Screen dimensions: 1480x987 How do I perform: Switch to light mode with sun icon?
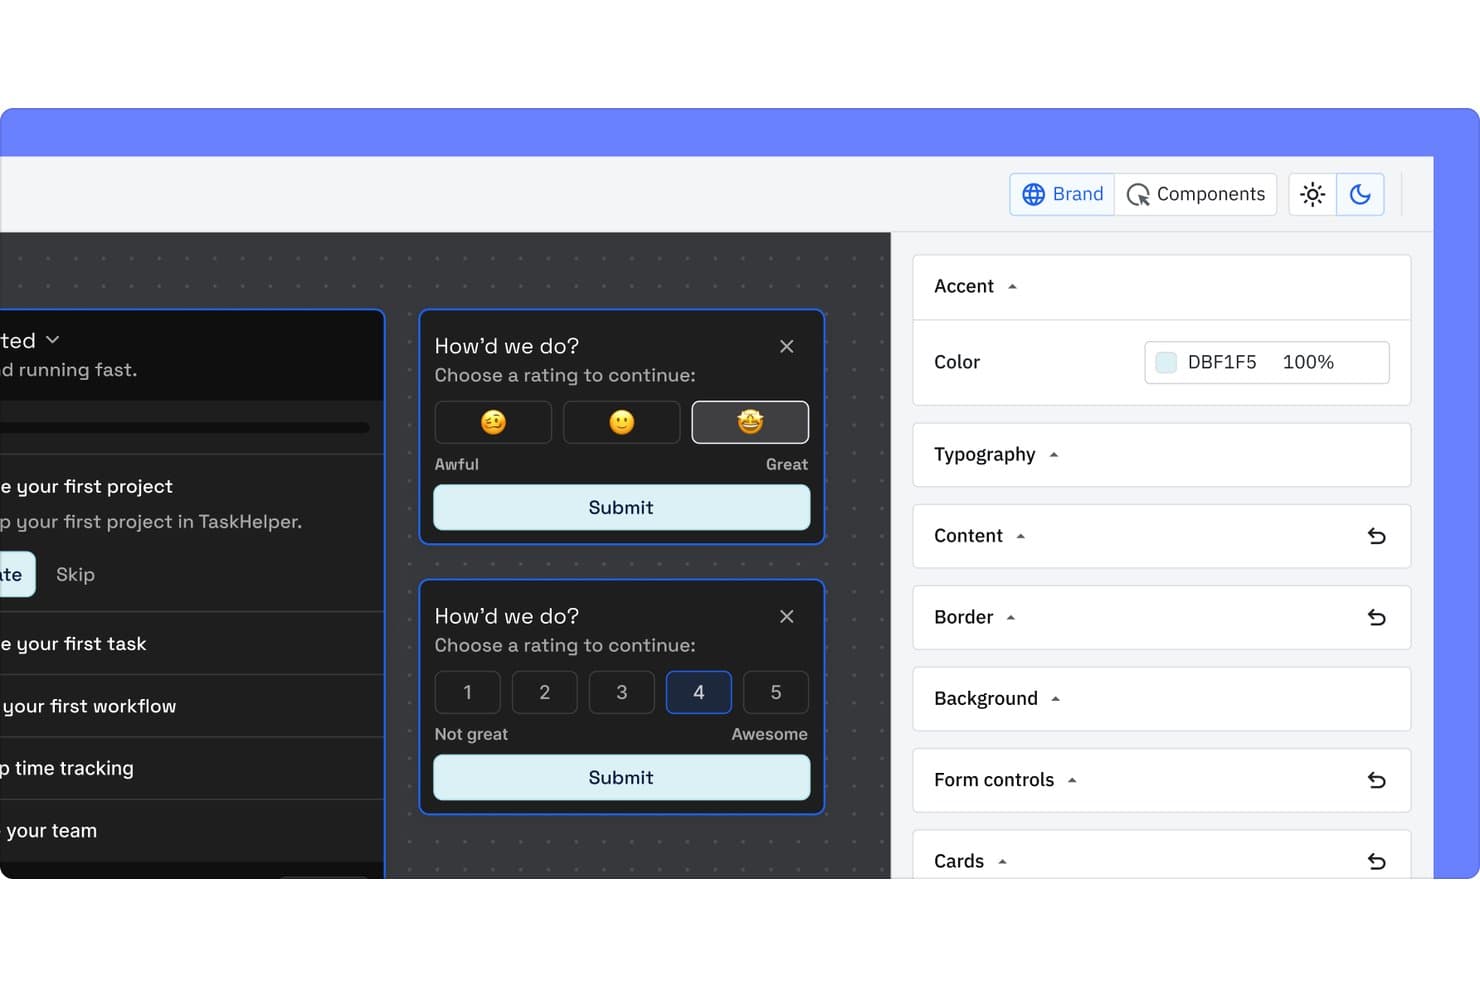coord(1312,194)
